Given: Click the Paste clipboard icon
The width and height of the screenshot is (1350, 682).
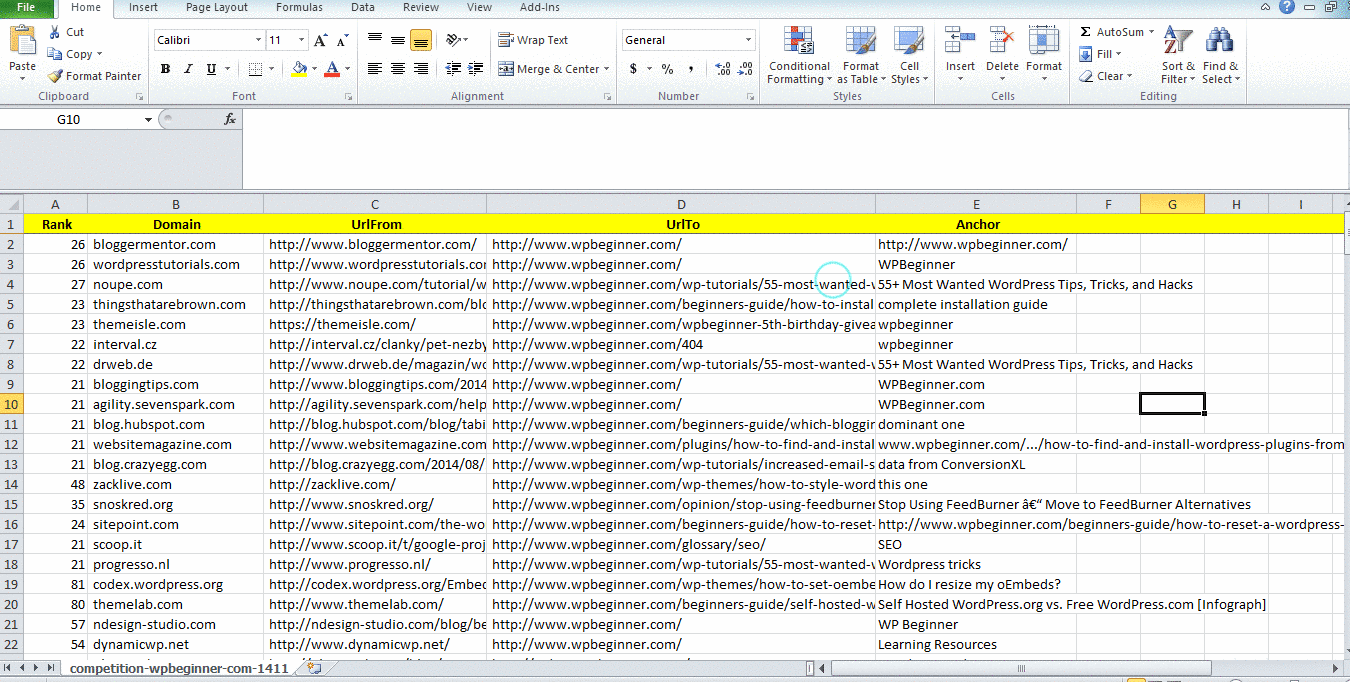Looking at the screenshot, I should [x=22, y=42].
